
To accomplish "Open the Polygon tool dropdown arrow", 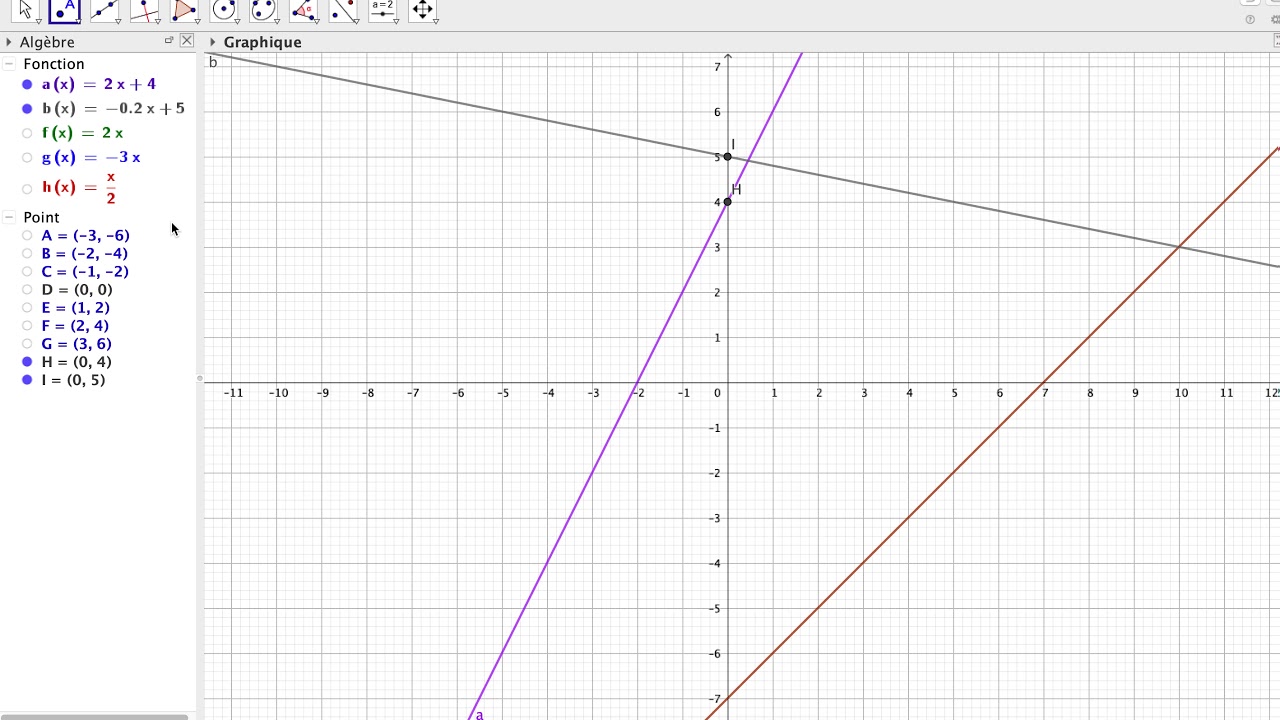I will tap(197, 21).
